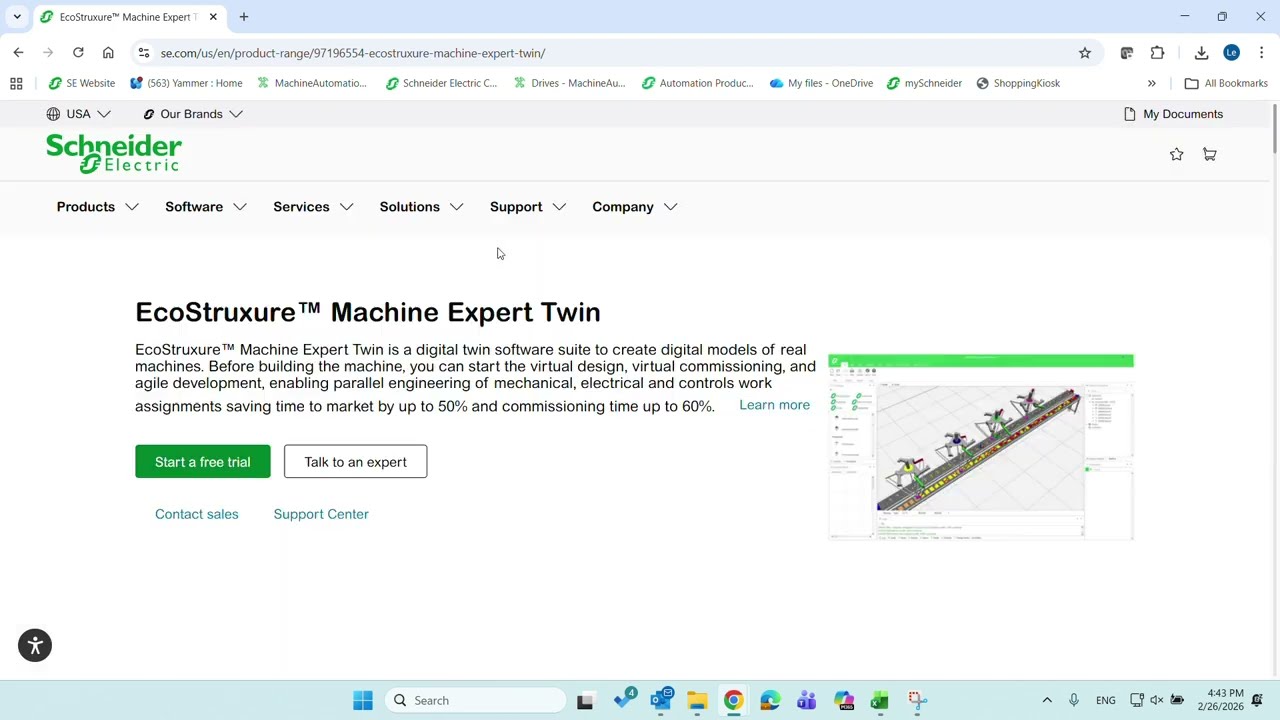Open the SE Website bookmark
Viewport: 1280px width, 720px height.
[x=82, y=83]
